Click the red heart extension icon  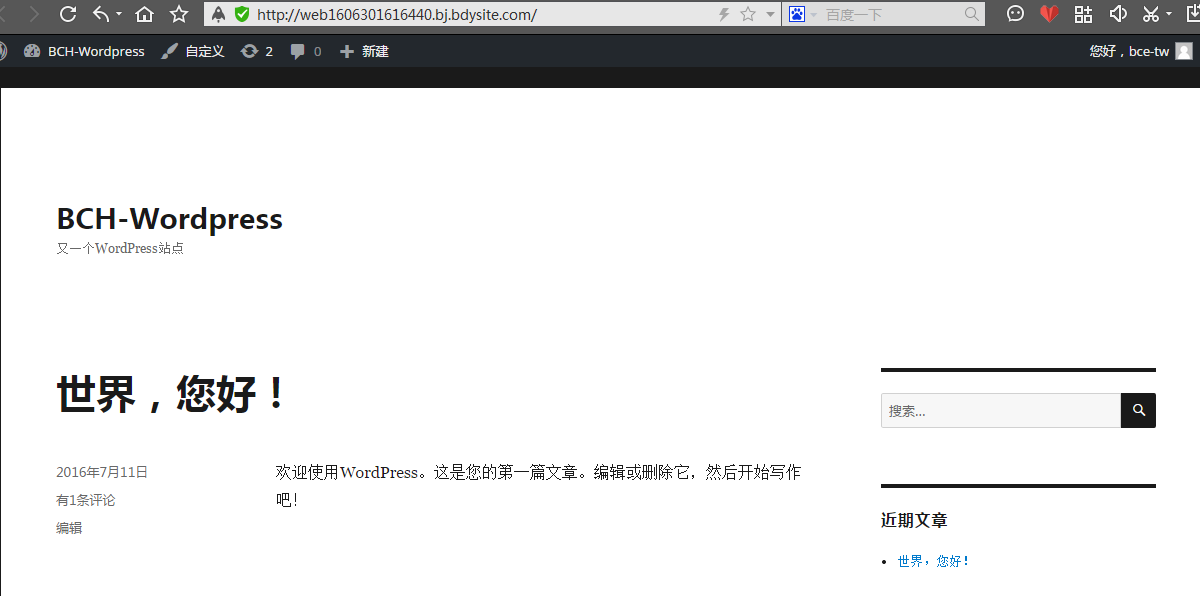click(x=1049, y=14)
